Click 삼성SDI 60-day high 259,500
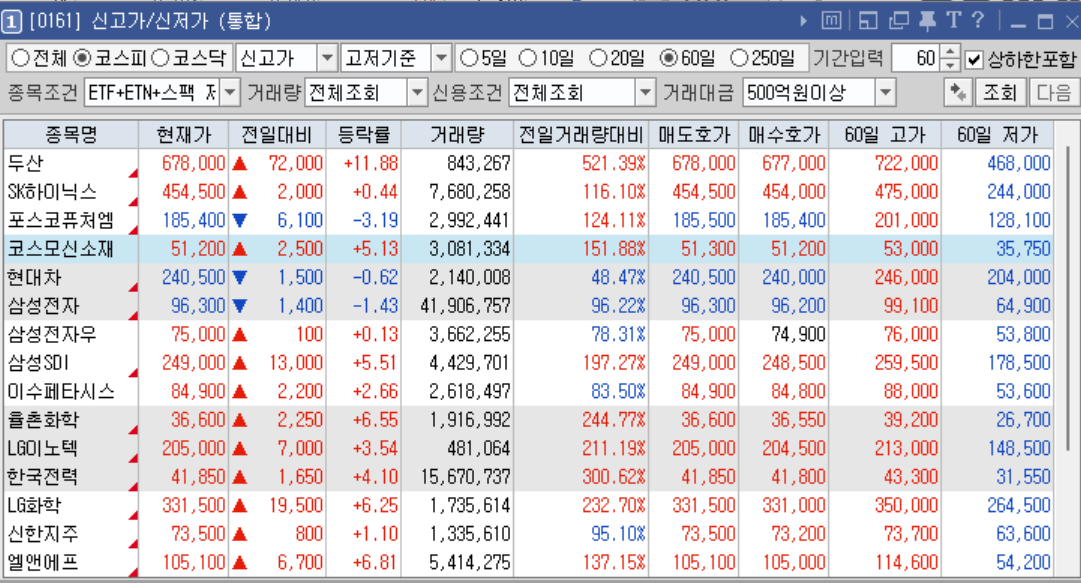 [907, 362]
